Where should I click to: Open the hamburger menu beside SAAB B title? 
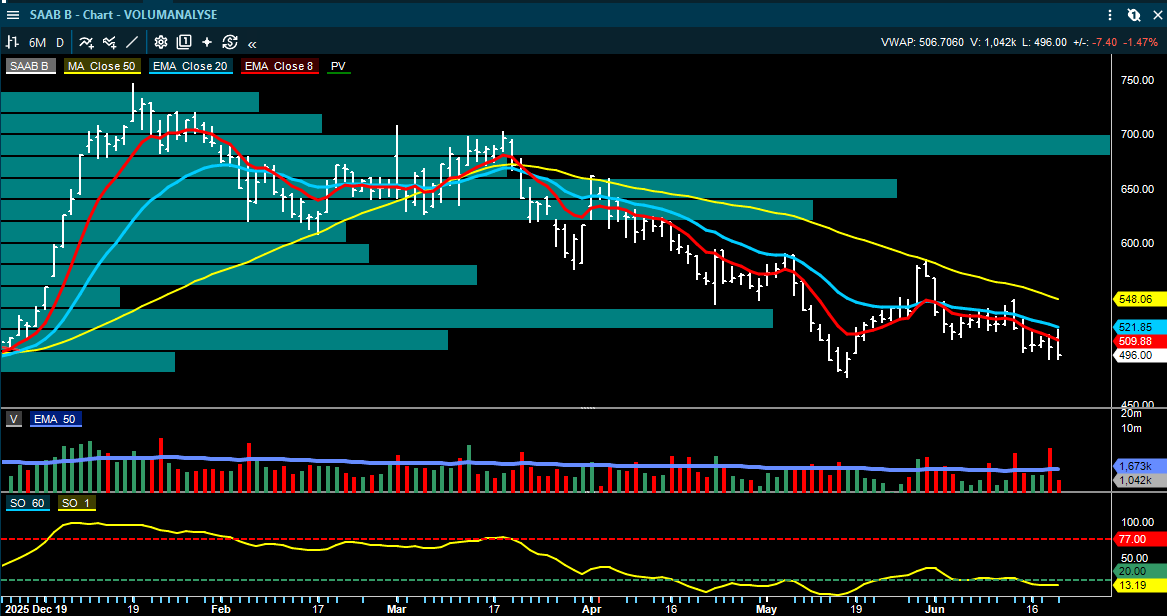(x=13, y=14)
